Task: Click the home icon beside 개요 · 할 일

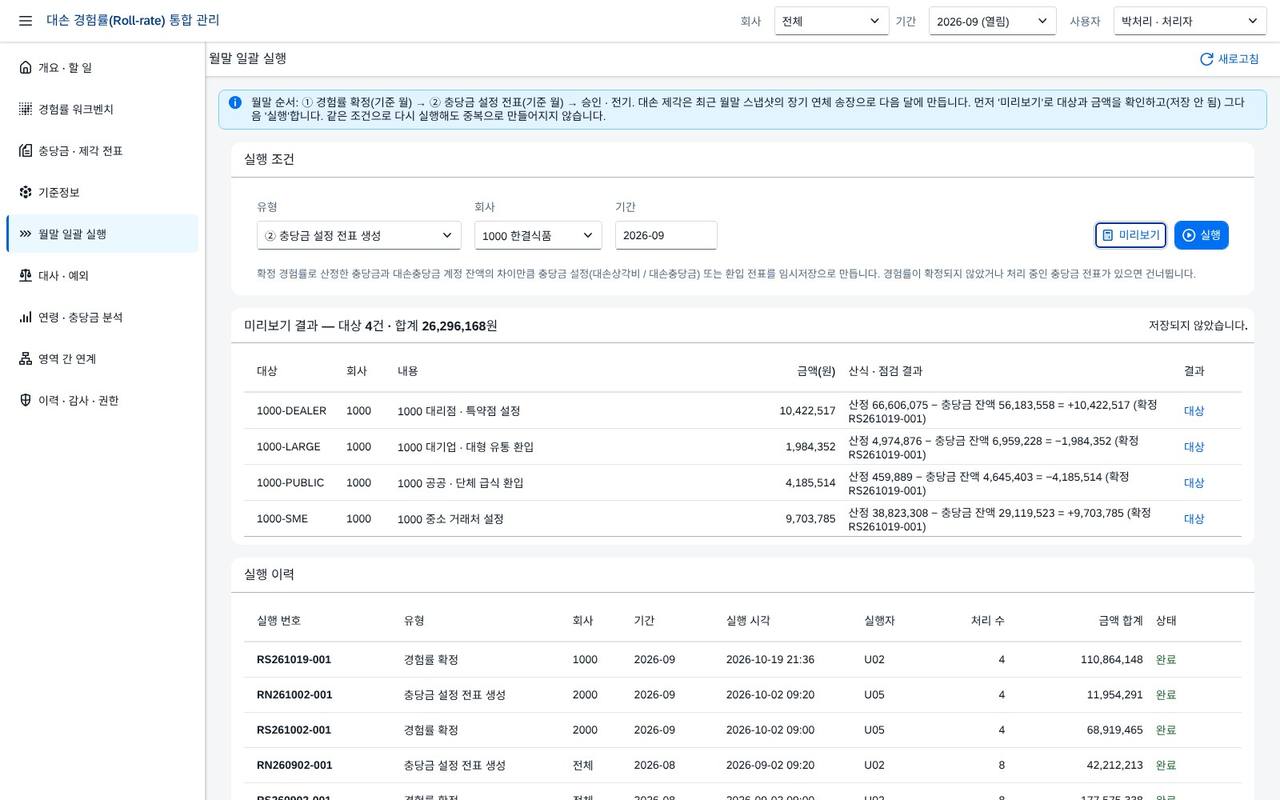Action: coord(25,68)
